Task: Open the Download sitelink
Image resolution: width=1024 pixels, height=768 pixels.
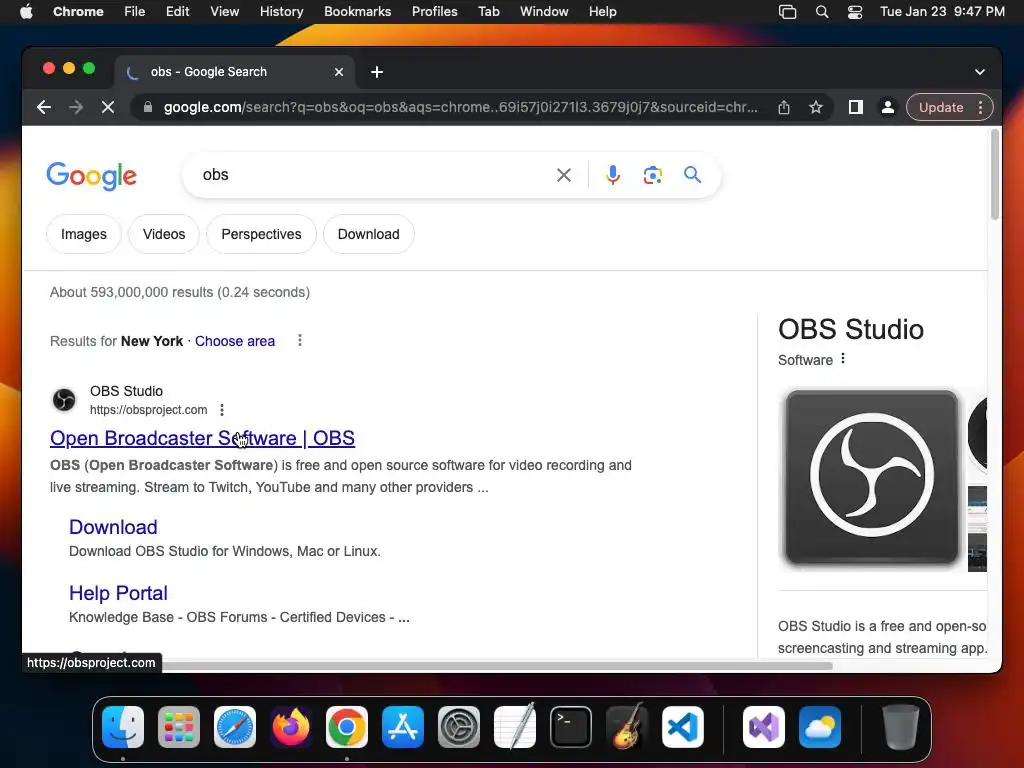Action: pyautogui.click(x=113, y=527)
